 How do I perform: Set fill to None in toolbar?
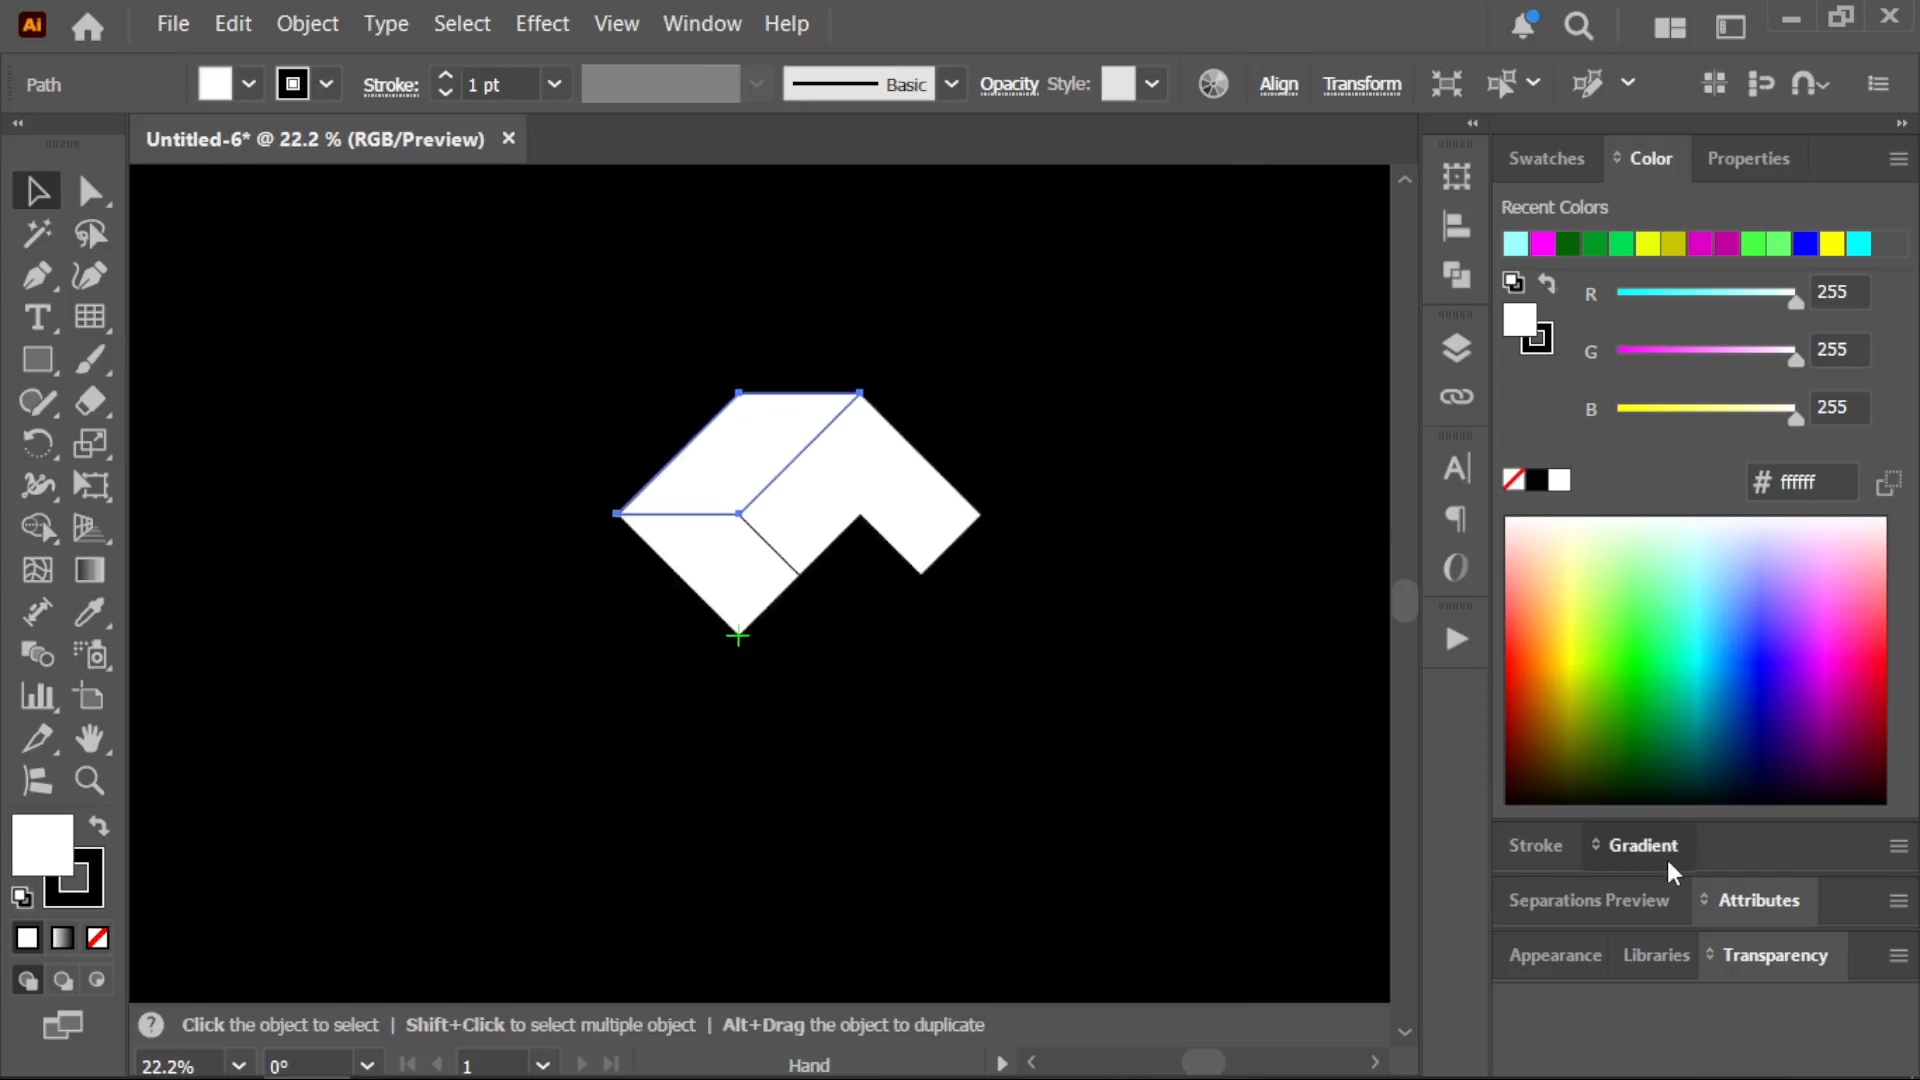(x=97, y=938)
